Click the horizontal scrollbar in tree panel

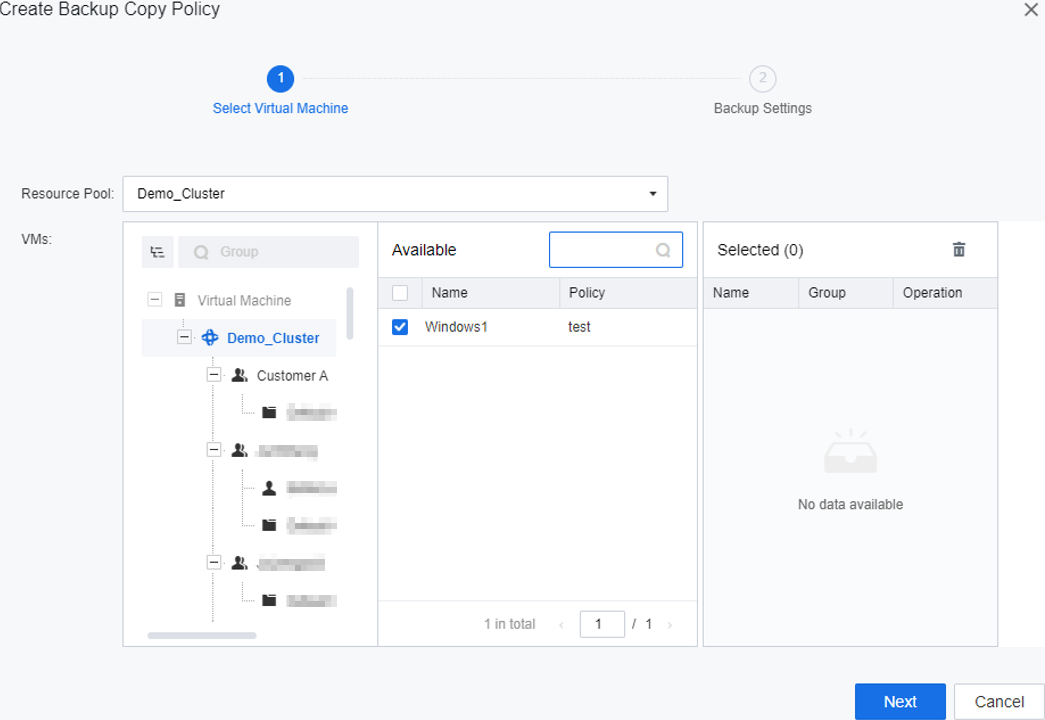[x=201, y=635]
